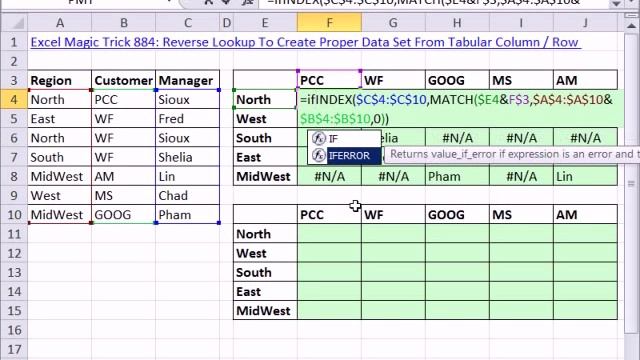Select row 2 header
Viewport: 640px width, 360px height.
14,61
